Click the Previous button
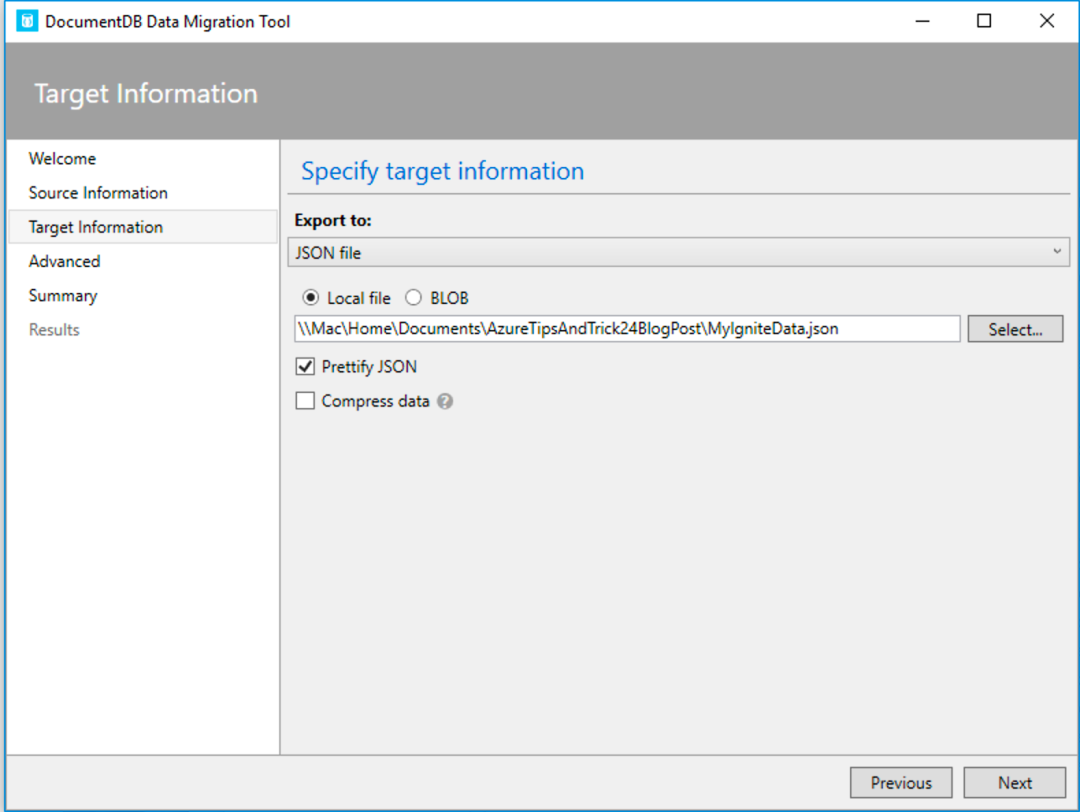This screenshot has height=812, width=1080. [x=901, y=783]
